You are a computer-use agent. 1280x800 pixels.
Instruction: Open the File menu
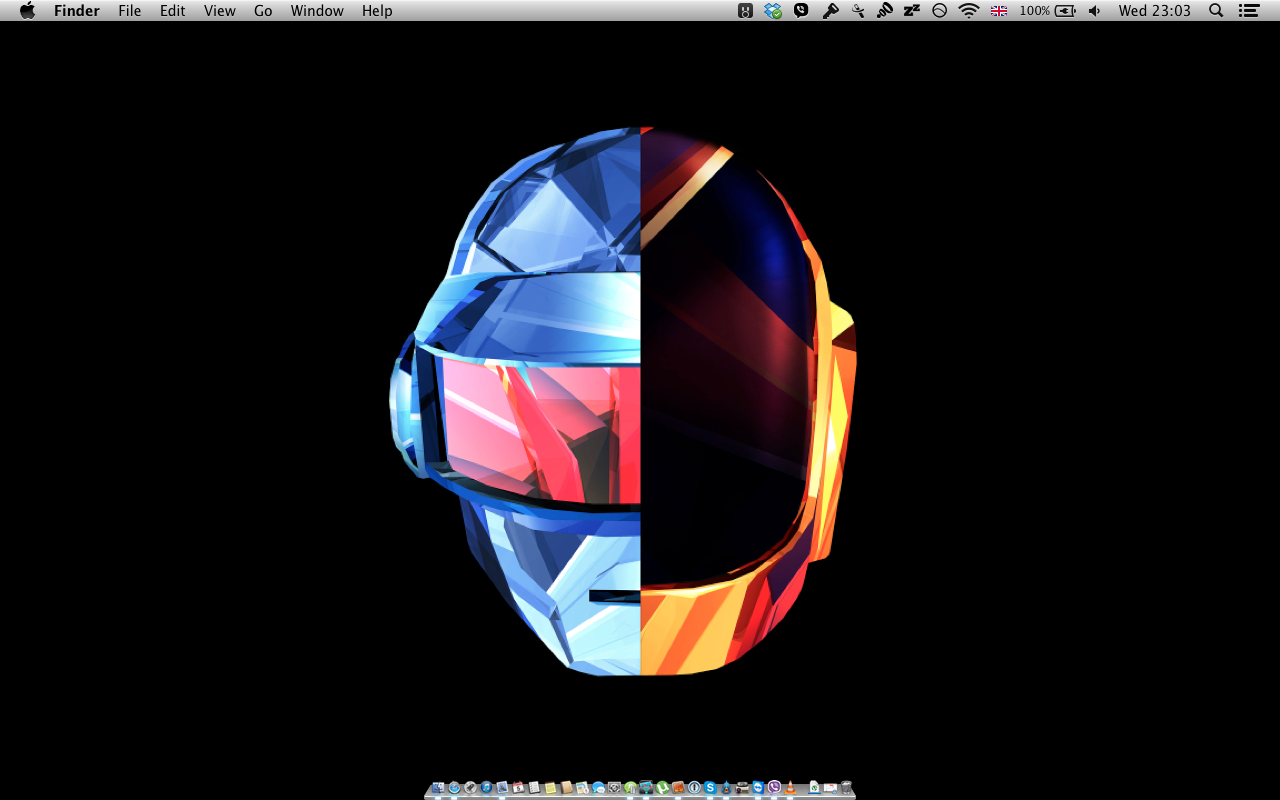pyautogui.click(x=130, y=11)
